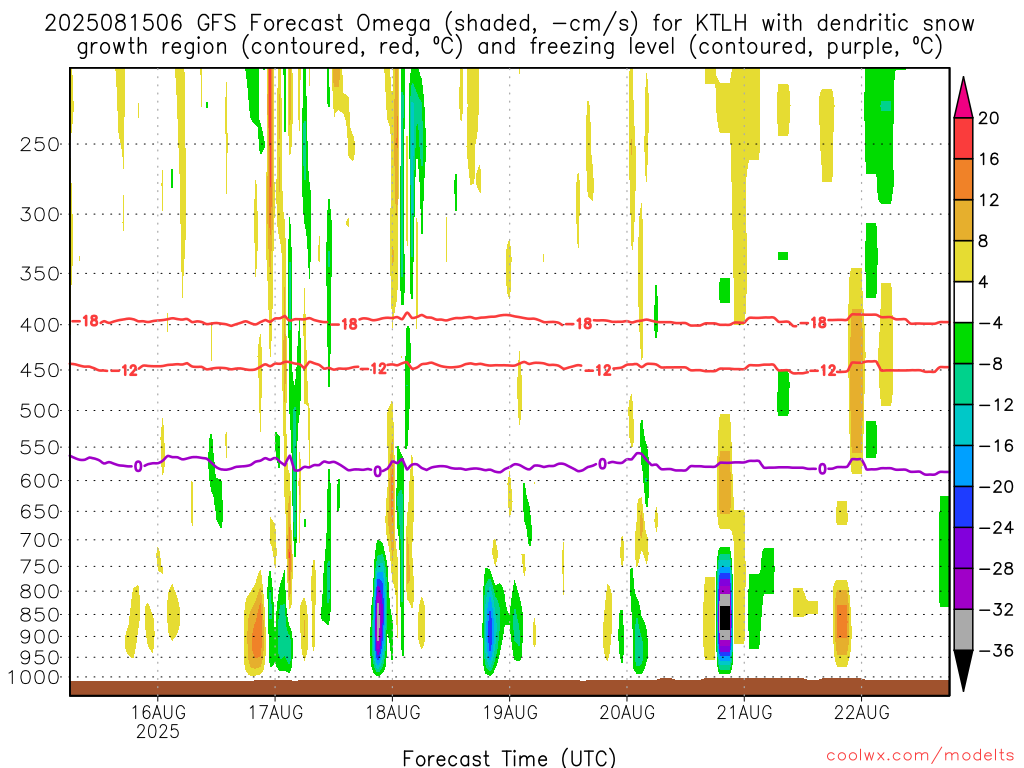
Task: Click the colorbar value label 20
Action: (x=989, y=118)
